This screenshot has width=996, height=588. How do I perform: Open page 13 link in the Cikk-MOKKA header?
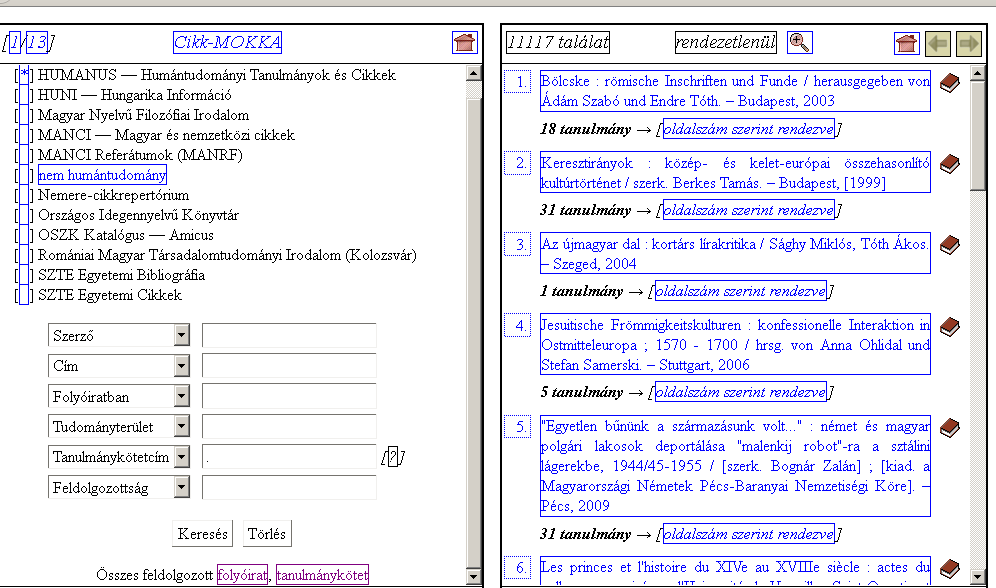(x=37, y=43)
